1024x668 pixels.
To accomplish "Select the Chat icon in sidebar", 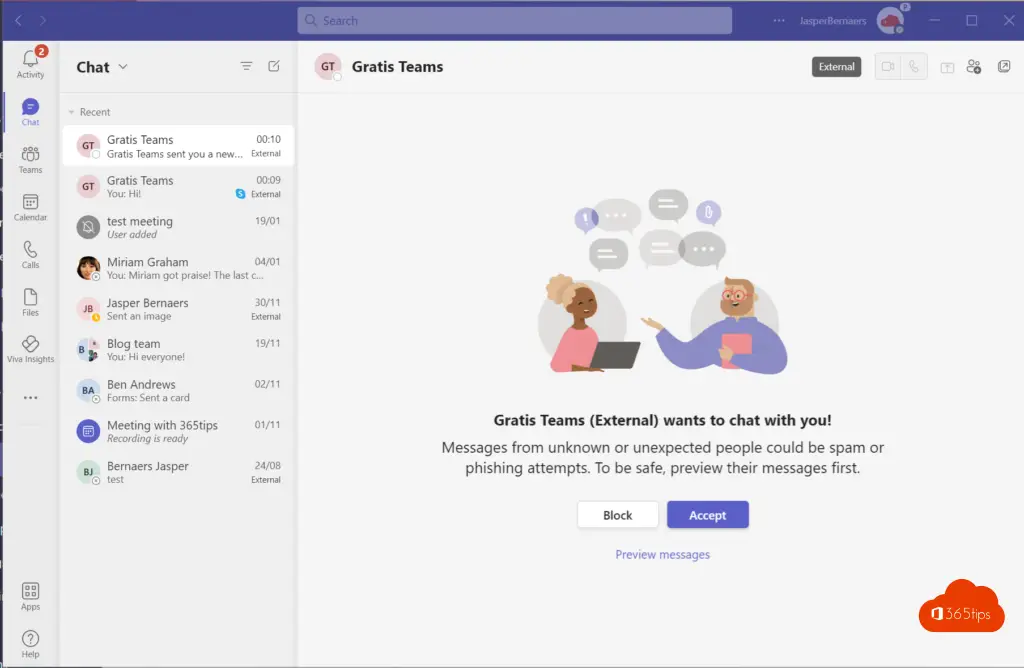I will tap(30, 111).
